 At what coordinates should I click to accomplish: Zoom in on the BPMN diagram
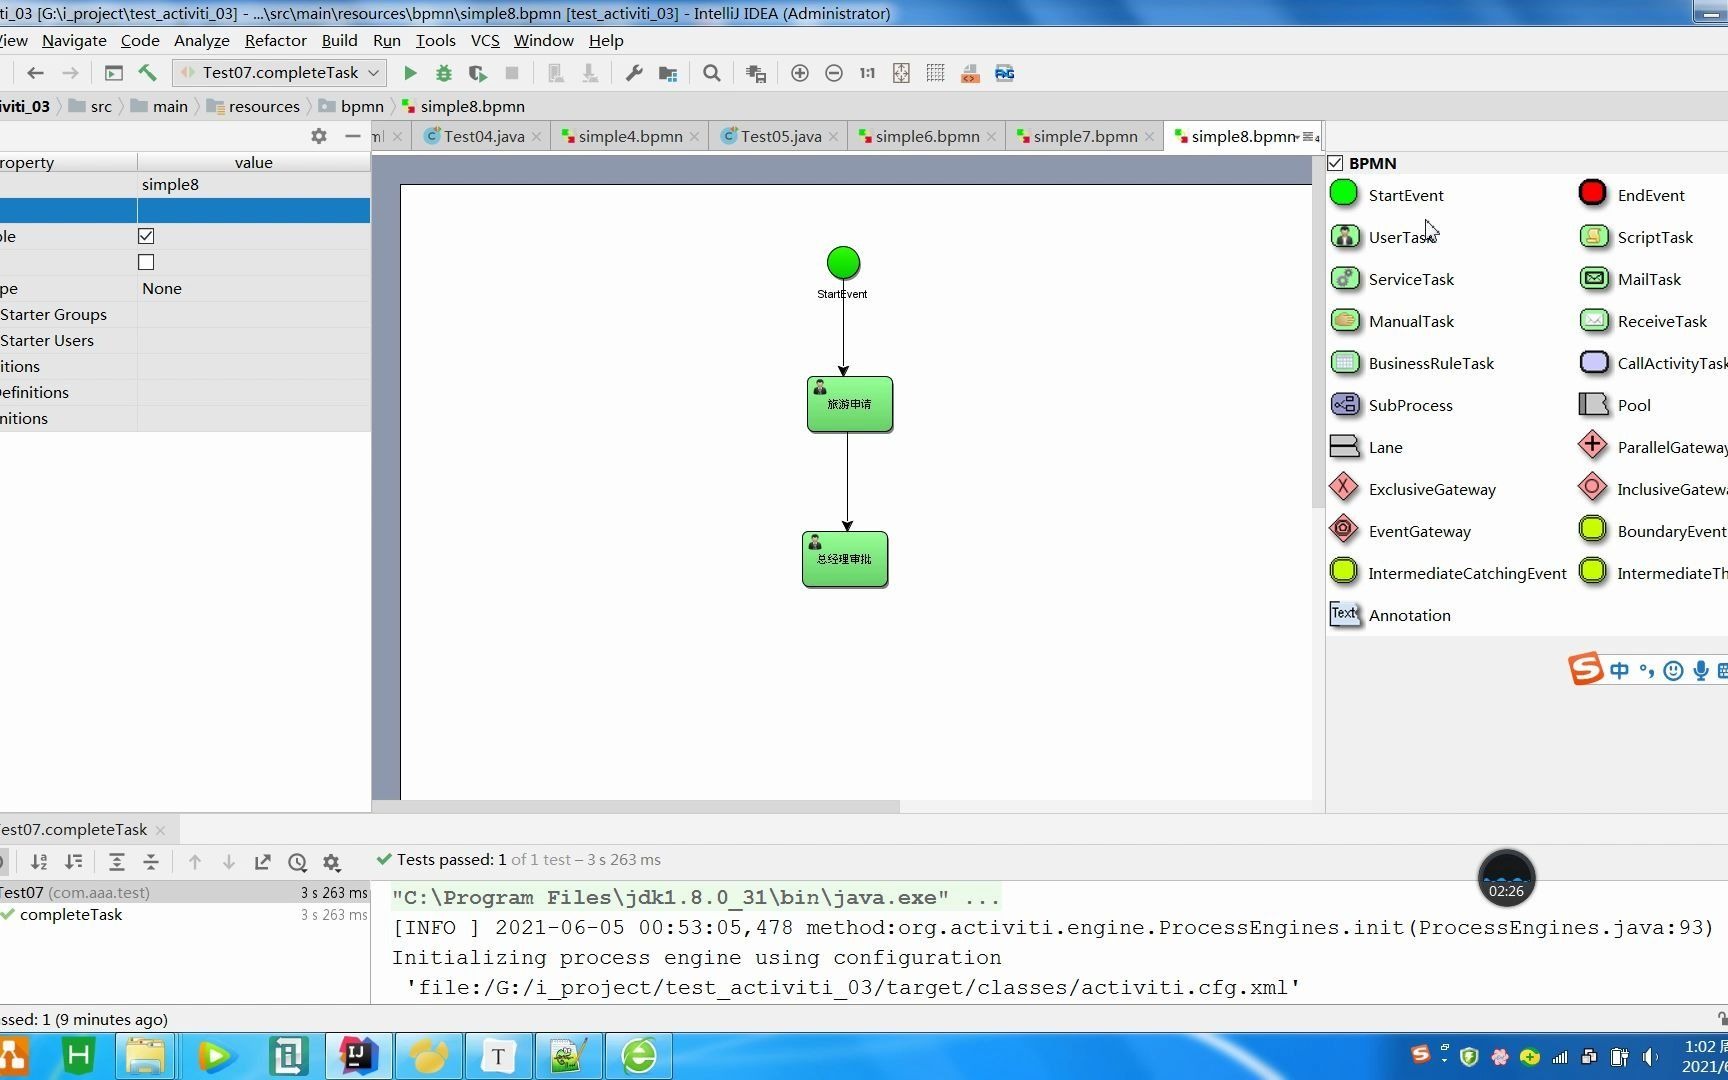(x=800, y=73)
